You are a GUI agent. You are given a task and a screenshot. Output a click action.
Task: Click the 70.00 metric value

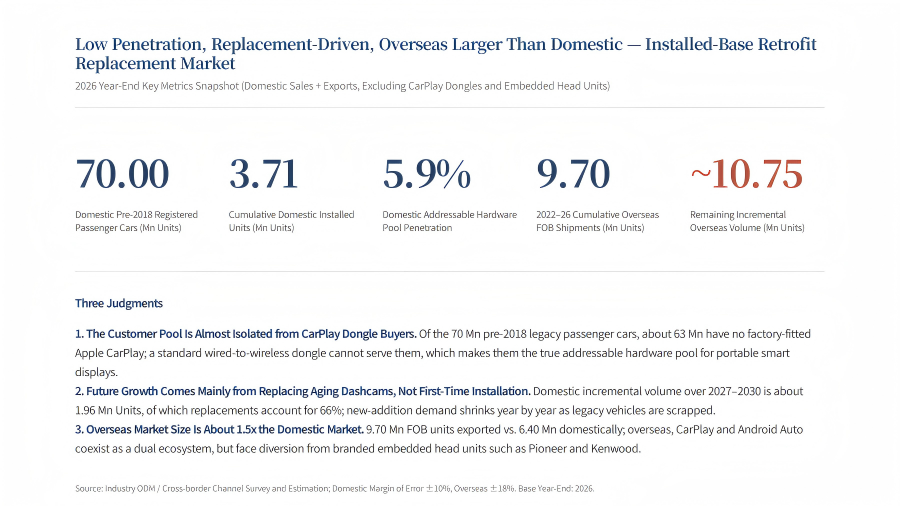click(122, 174)
